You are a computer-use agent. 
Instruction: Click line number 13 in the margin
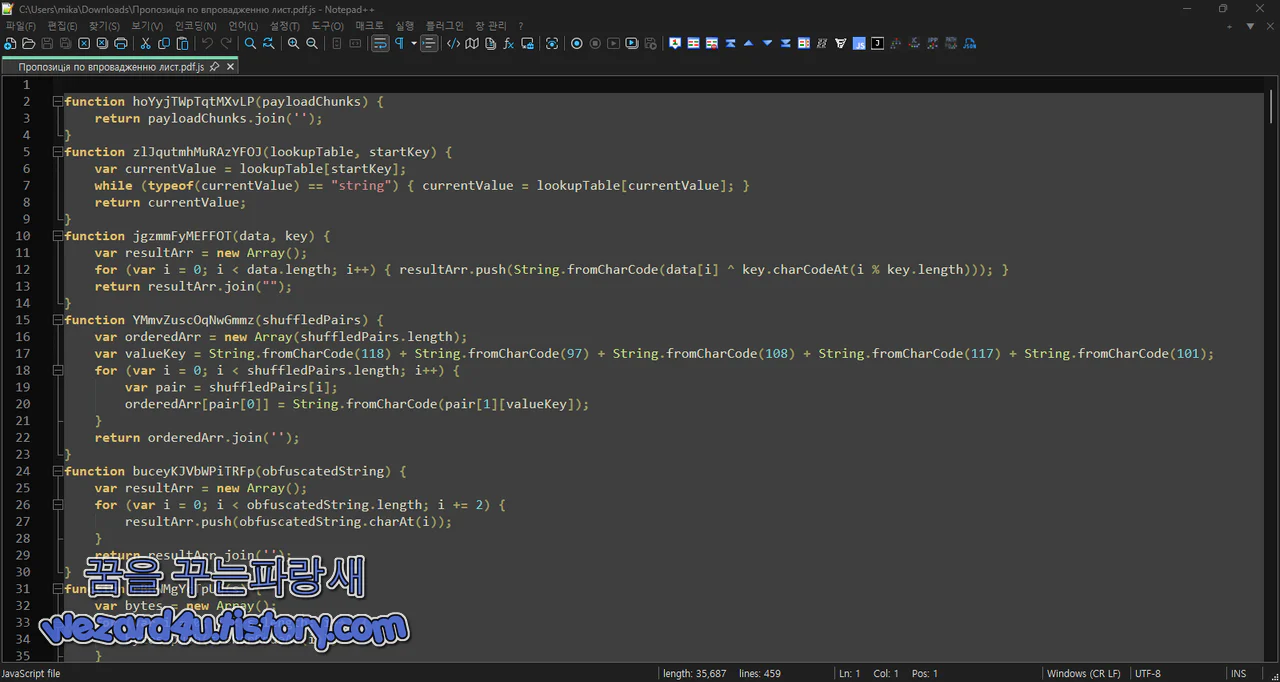24,286
